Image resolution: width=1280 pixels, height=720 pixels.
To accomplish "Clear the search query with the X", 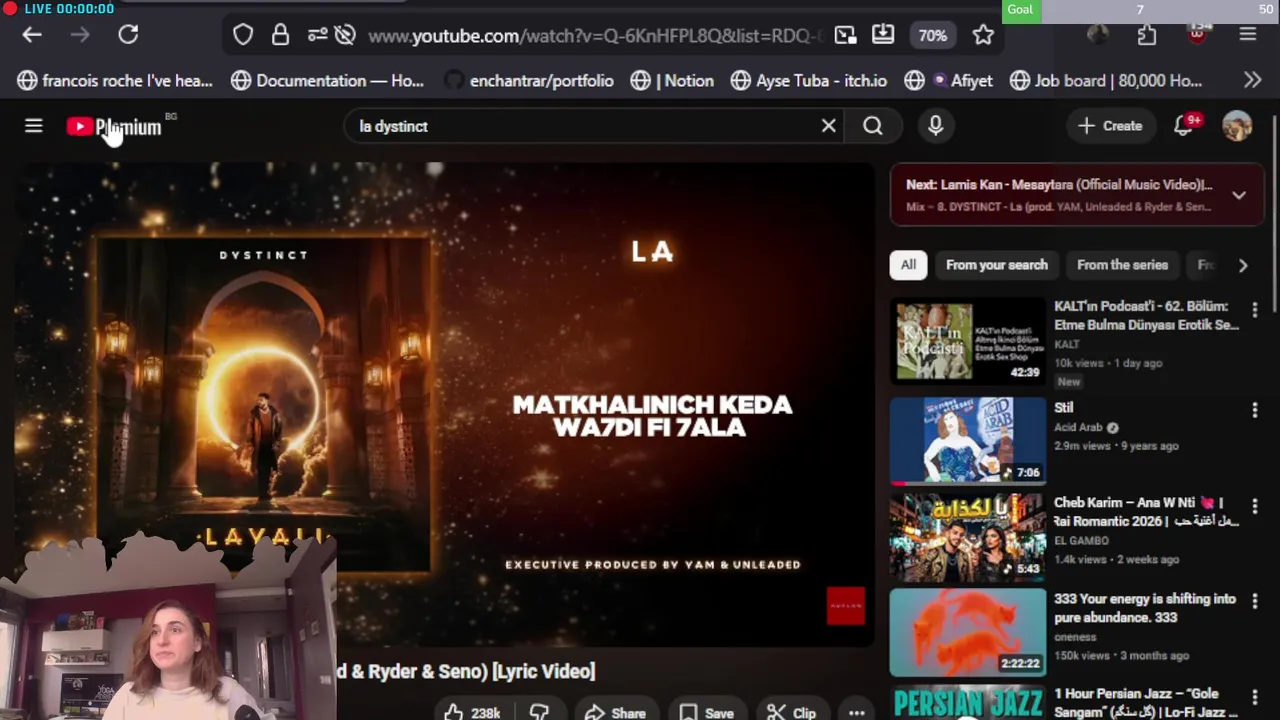I will (x=829, y=126).
